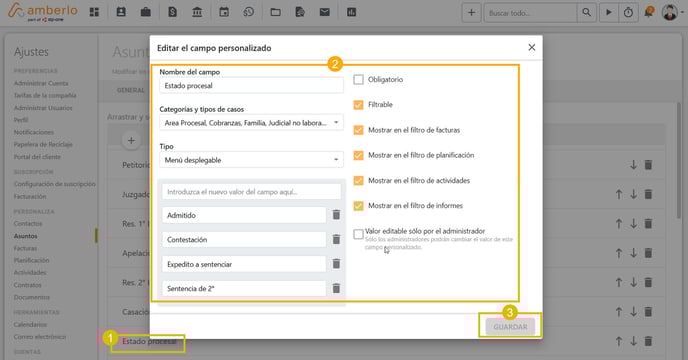Image resolution: width=688 pixels, height=360 pixels.
Task: Click the Admitido value field
Action: coord(244,215)
